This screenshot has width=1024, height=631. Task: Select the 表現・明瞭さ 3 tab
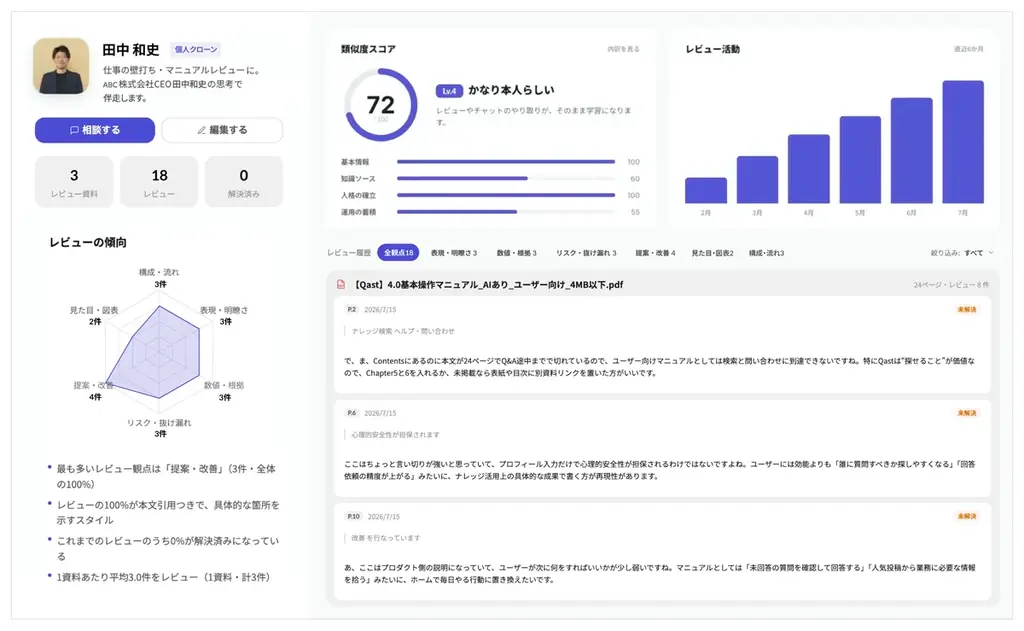click(x=454, y=253)
